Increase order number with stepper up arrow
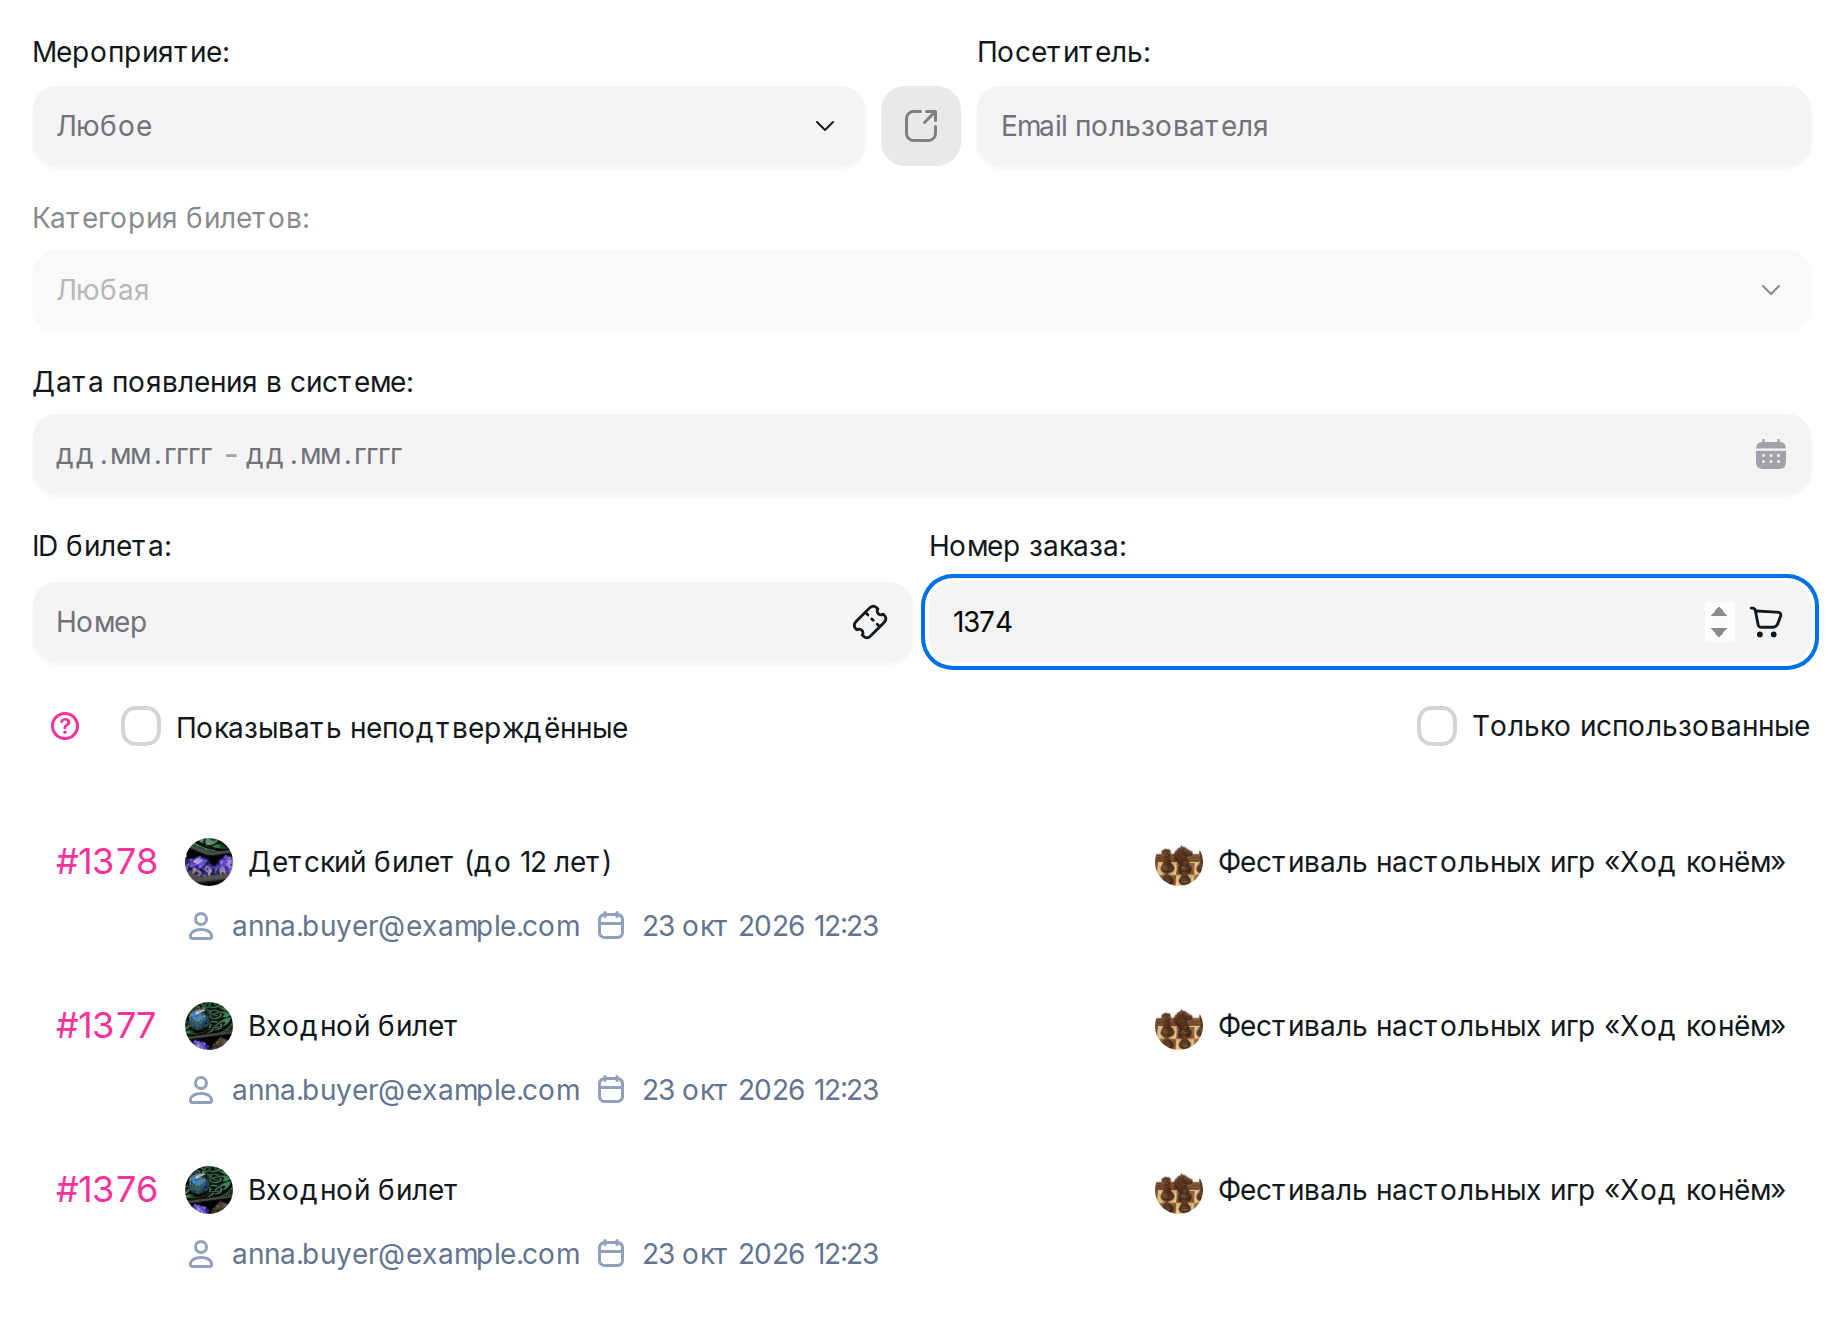1842x1342 pixels. 1718,612
